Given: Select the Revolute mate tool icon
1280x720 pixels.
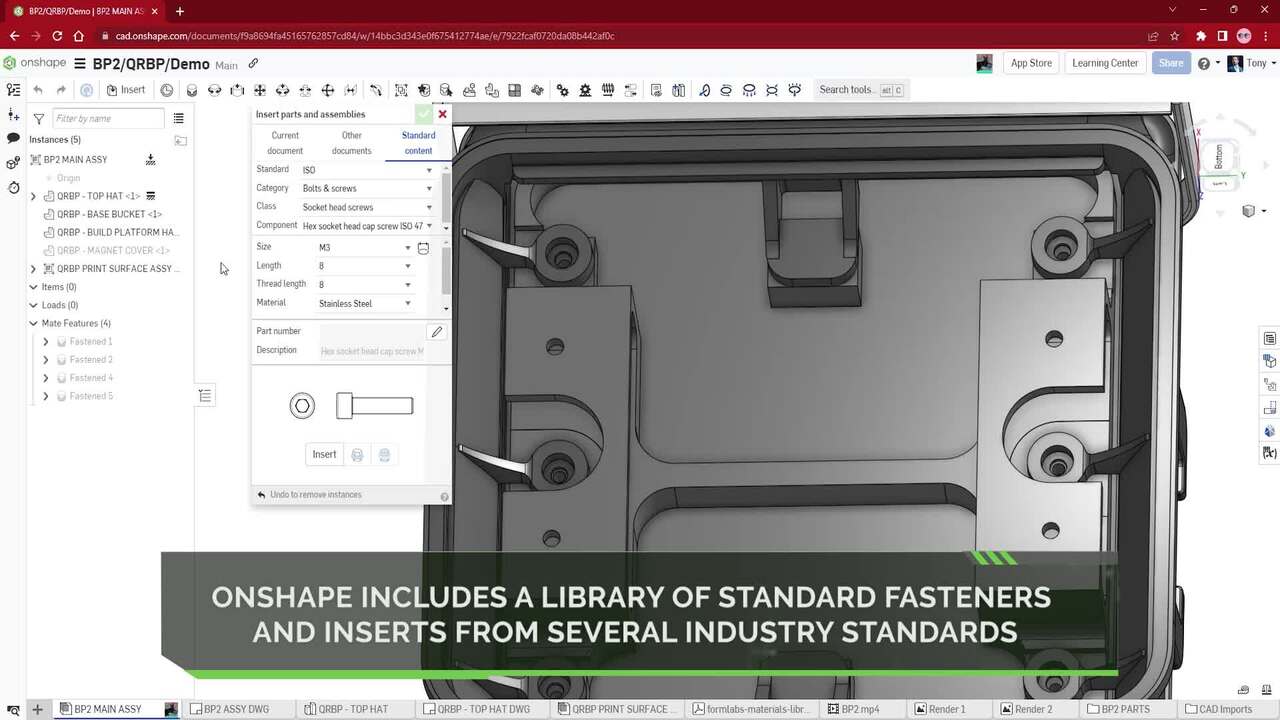Looking at the screenshot, I should tap(215, 90).
